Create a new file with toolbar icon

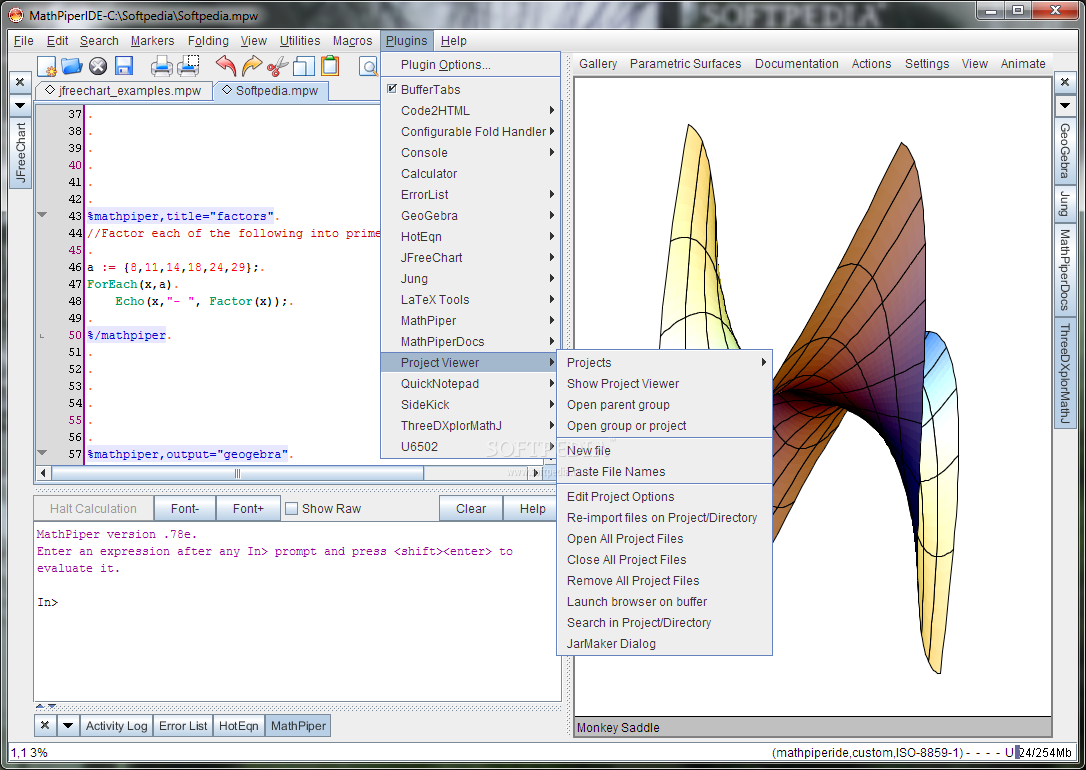point(46,66)
